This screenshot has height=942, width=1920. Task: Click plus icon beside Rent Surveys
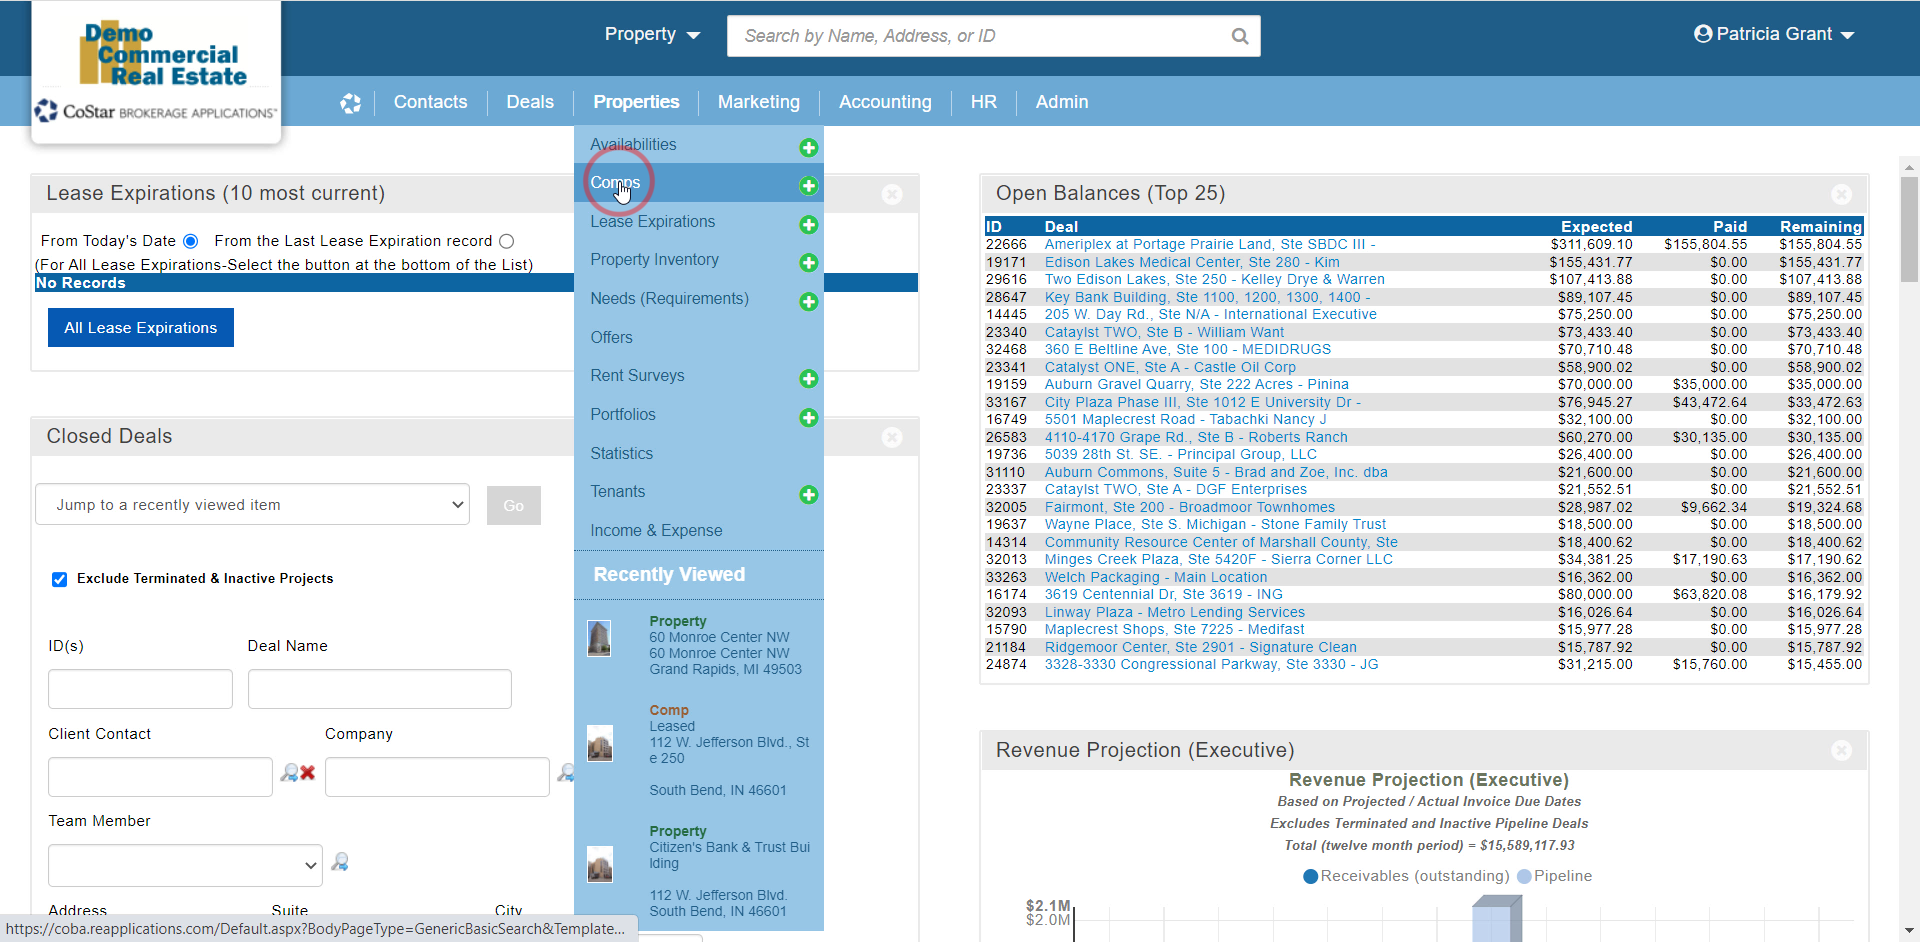(x=808, y=379)
